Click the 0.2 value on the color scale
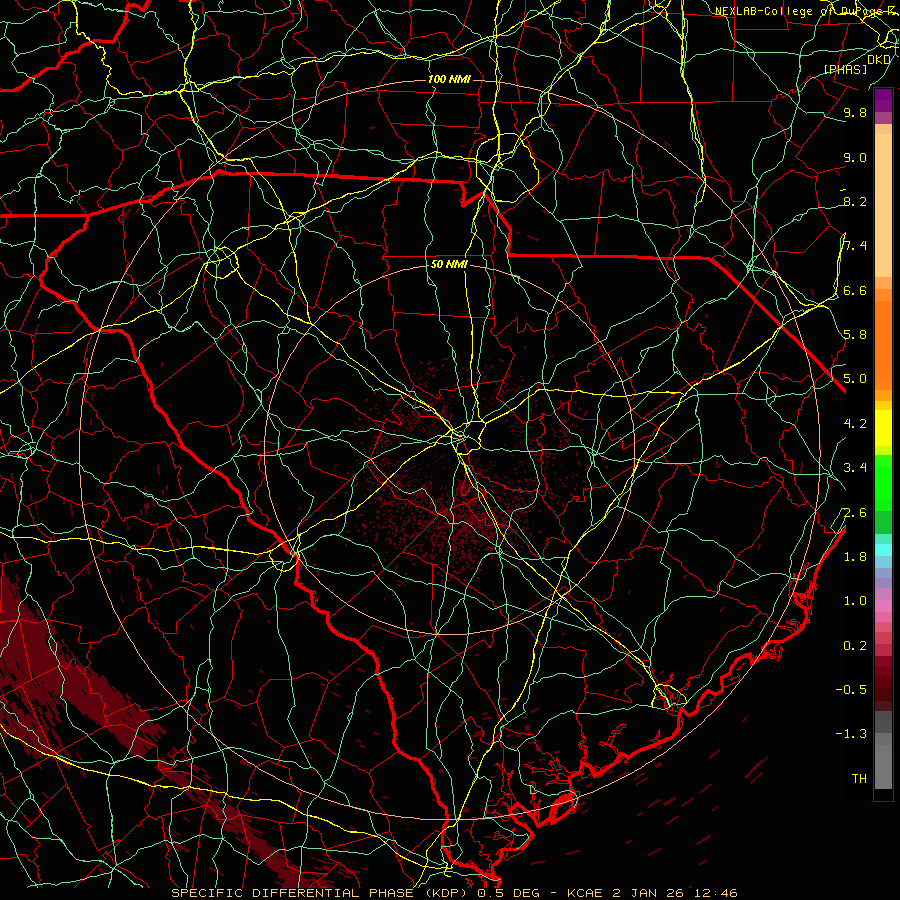Image resolution: width=900 pixels, height=900 pixels. 855,646
